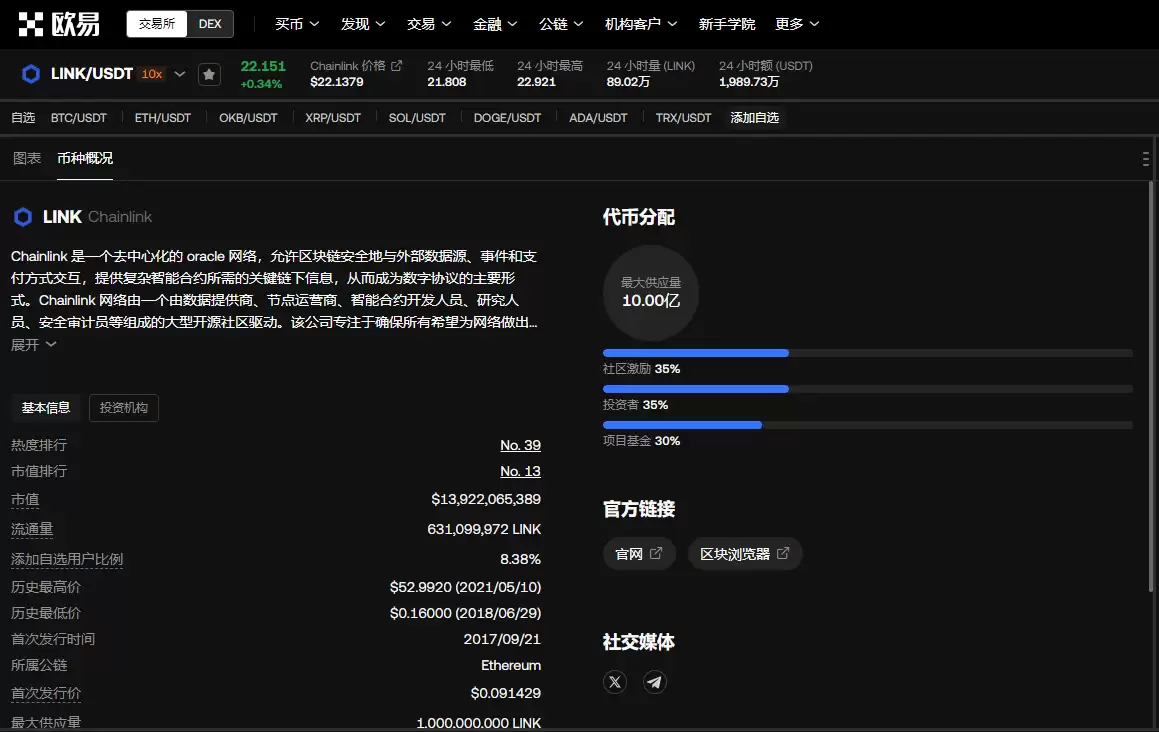Switch to DEX mode
The image size is (1159, 732).
[210, 24]
